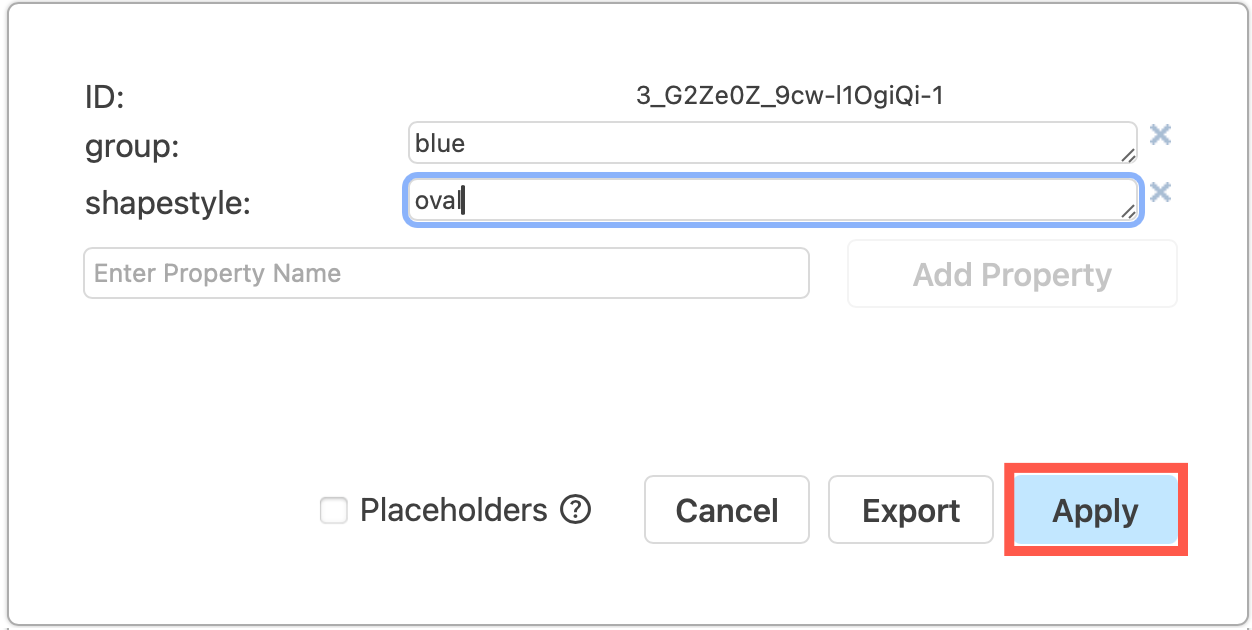Cancel the edit data dialog
1252x630 pixels.
727,510
